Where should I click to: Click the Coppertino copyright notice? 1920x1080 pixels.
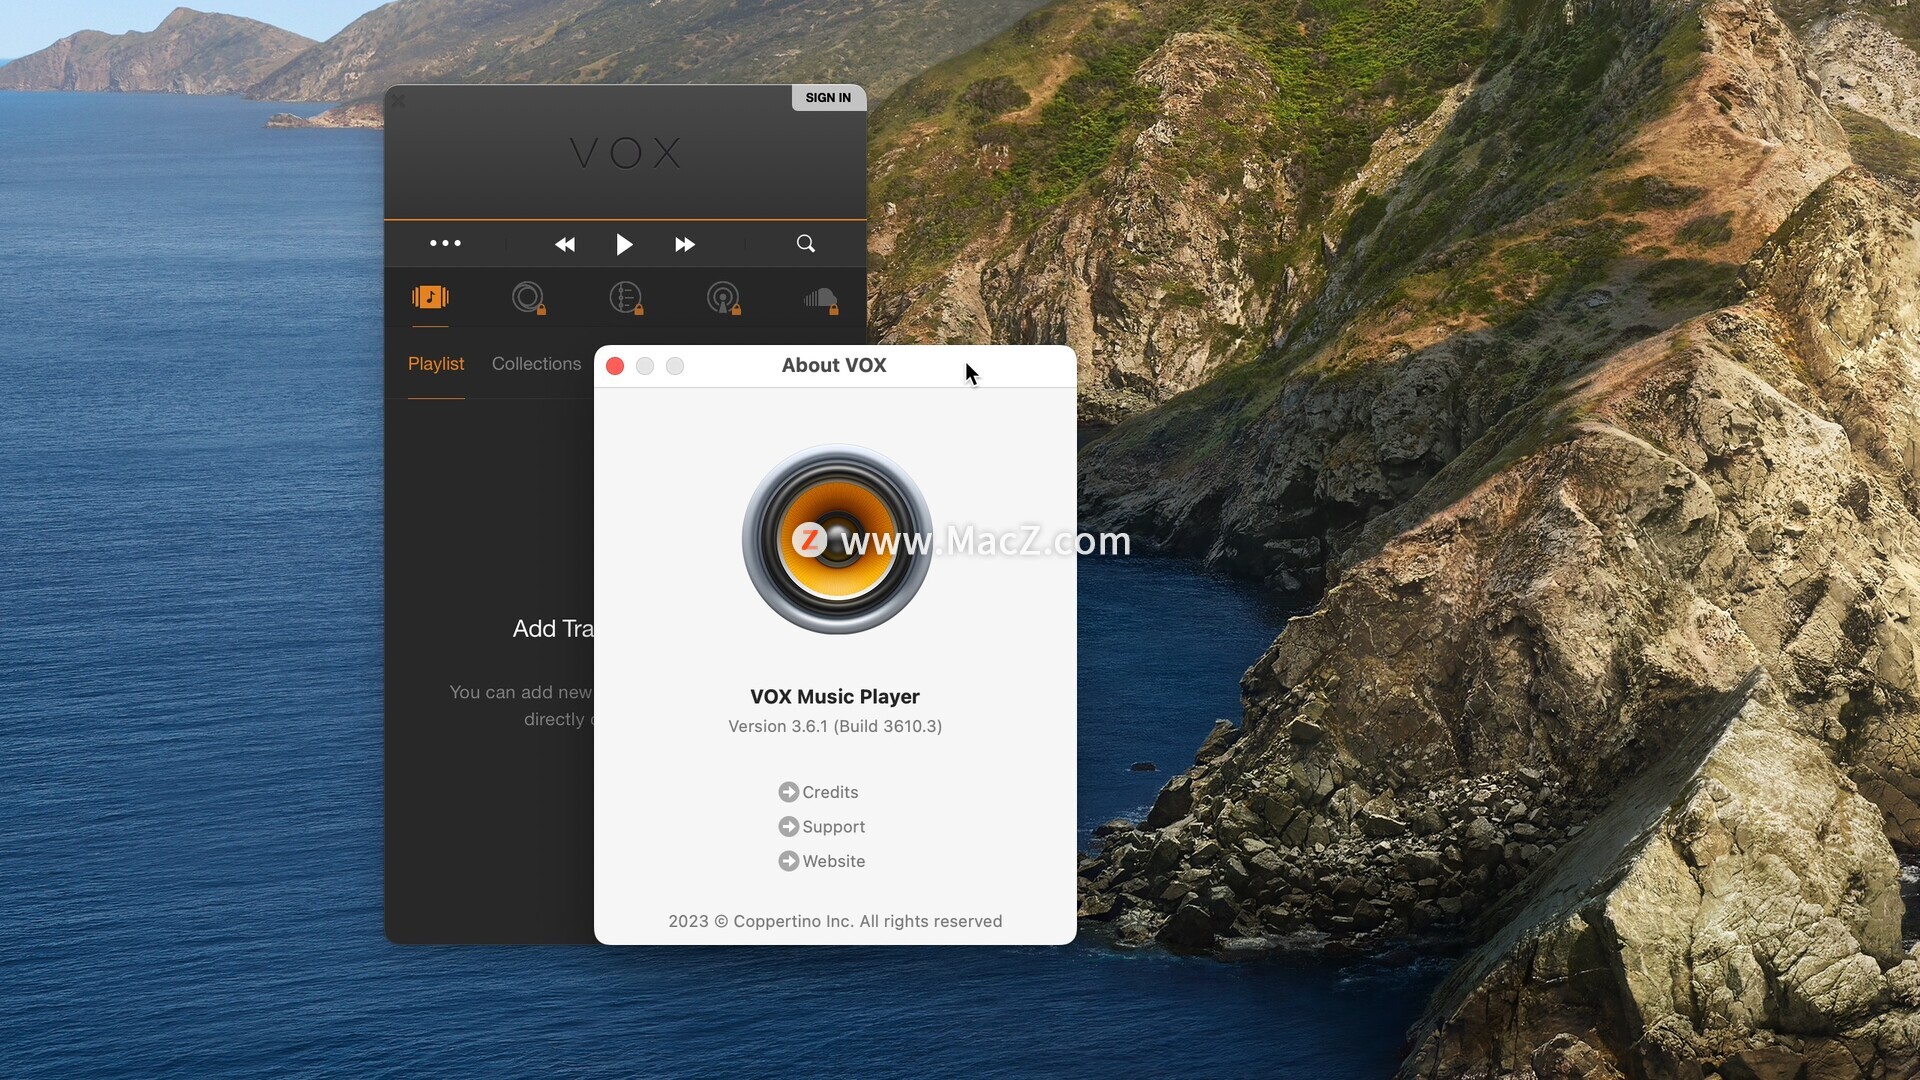[835, 921]
